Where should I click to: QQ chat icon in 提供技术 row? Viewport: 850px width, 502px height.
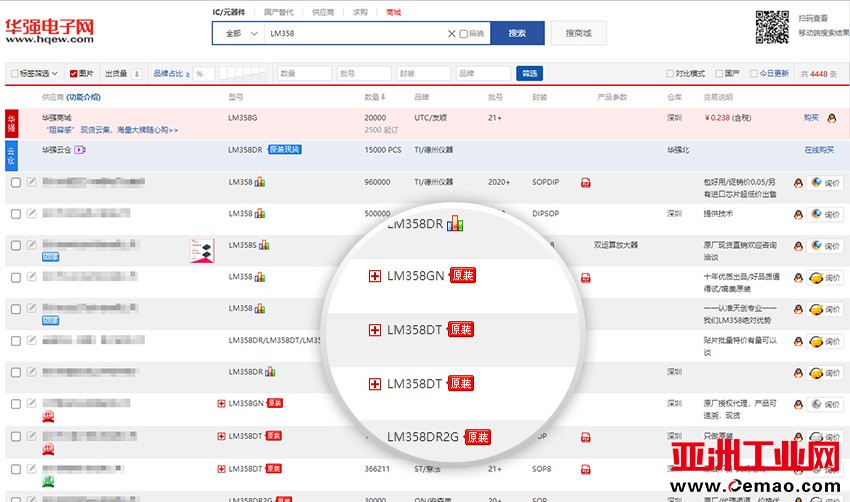tap(798, 215)
